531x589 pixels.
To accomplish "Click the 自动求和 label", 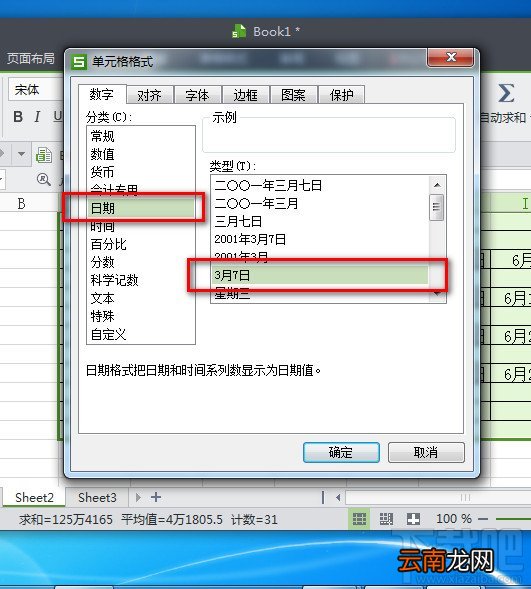I will coord(503,118).
